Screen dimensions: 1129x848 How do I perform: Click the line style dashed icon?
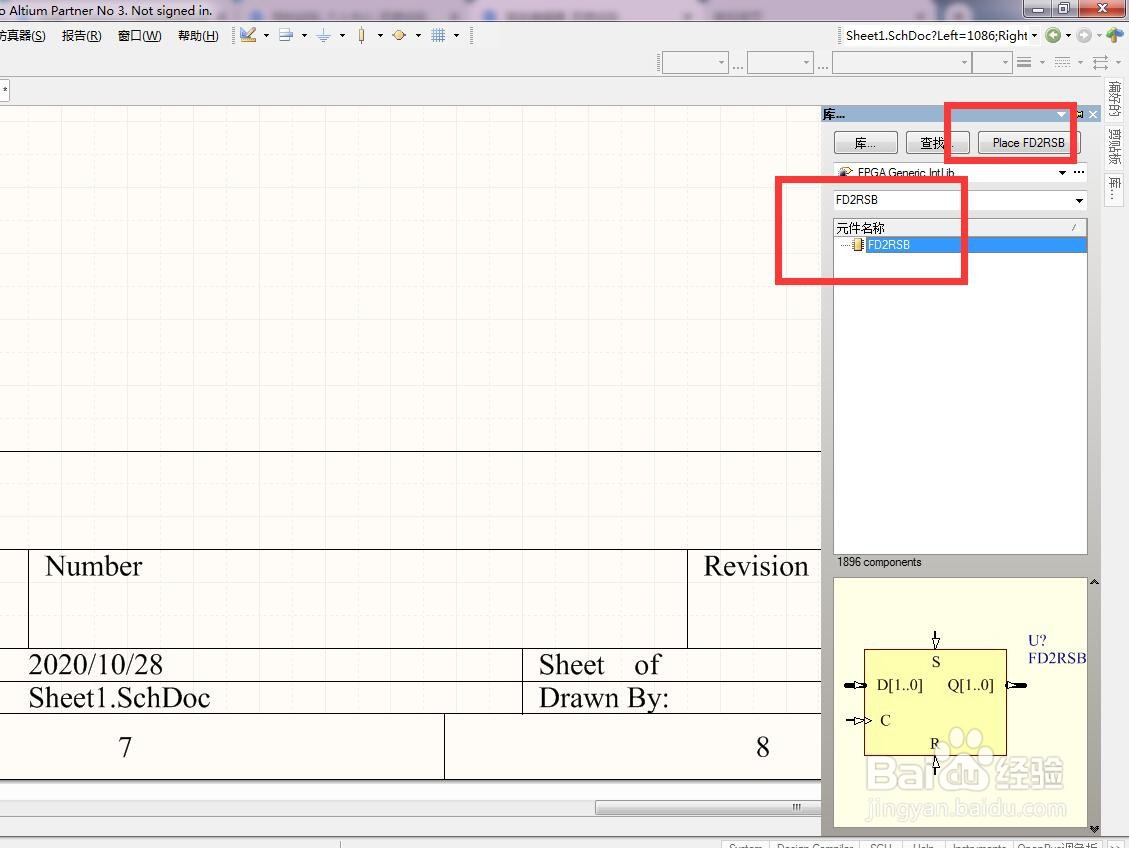coord(1062,63)
